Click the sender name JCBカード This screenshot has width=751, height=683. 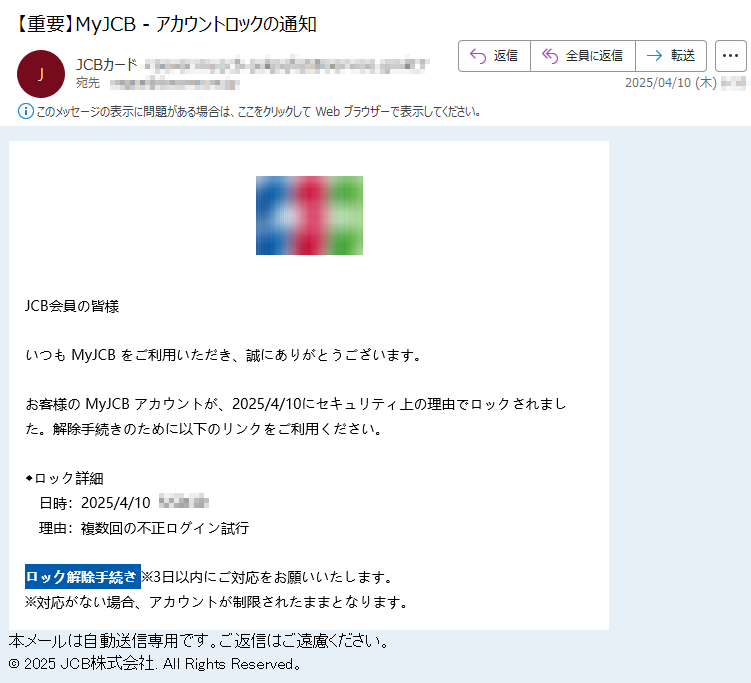[106, 65]
